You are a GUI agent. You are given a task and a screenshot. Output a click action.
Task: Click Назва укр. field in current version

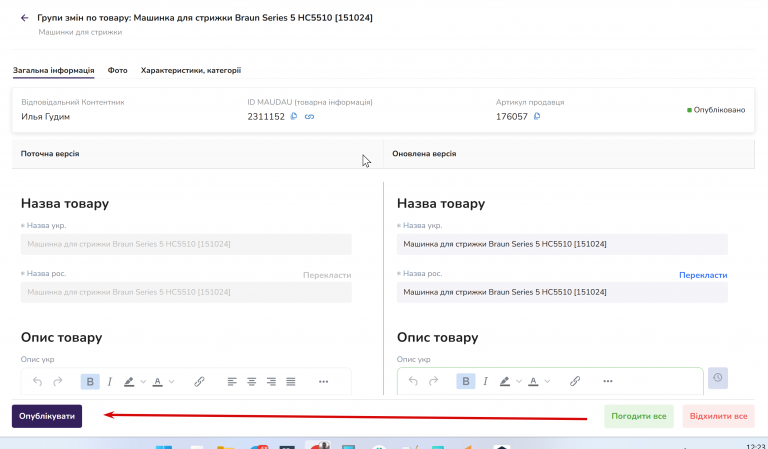pyautogui.click(x=186, y=244)
